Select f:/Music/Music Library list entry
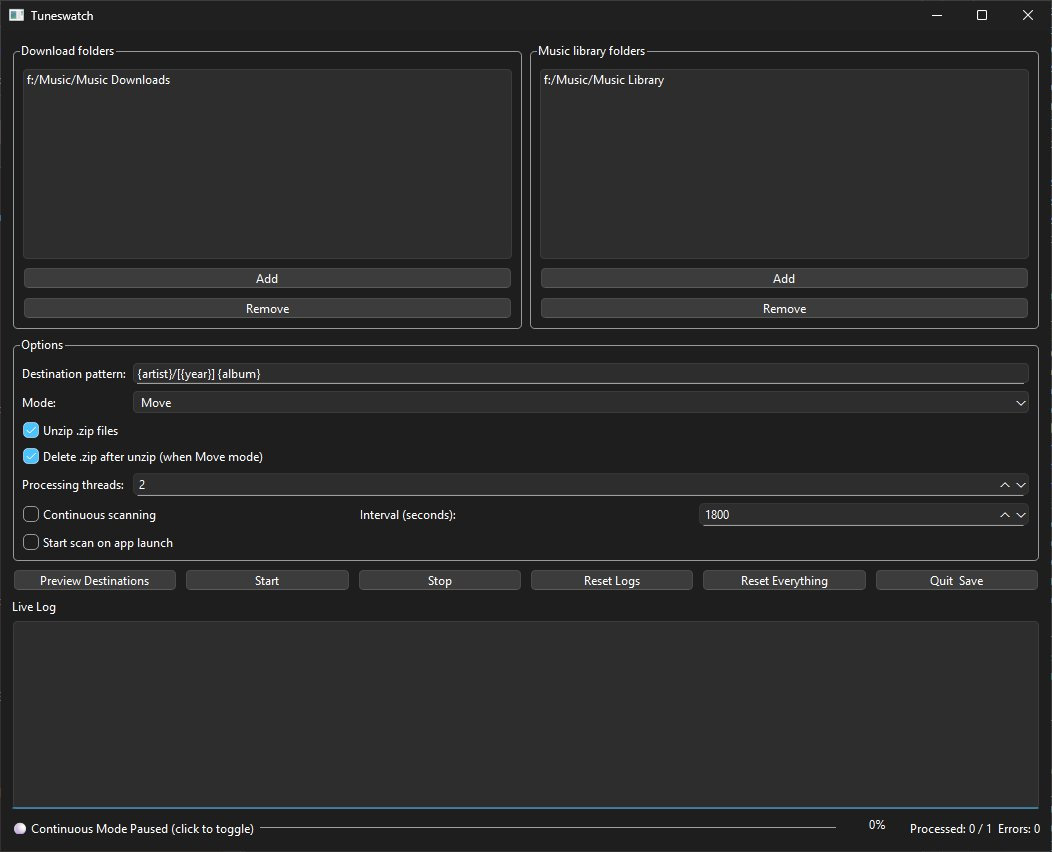This screenshot has height=852, width=1052. [x=604, y=80]
